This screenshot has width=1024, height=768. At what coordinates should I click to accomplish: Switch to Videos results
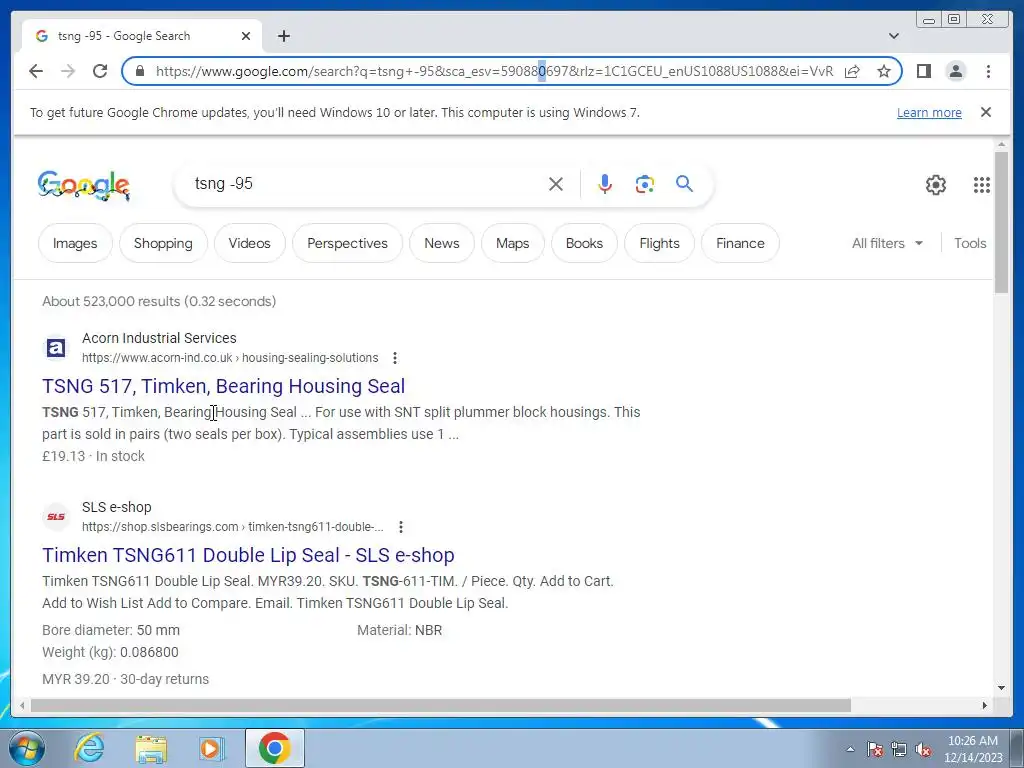249,243
